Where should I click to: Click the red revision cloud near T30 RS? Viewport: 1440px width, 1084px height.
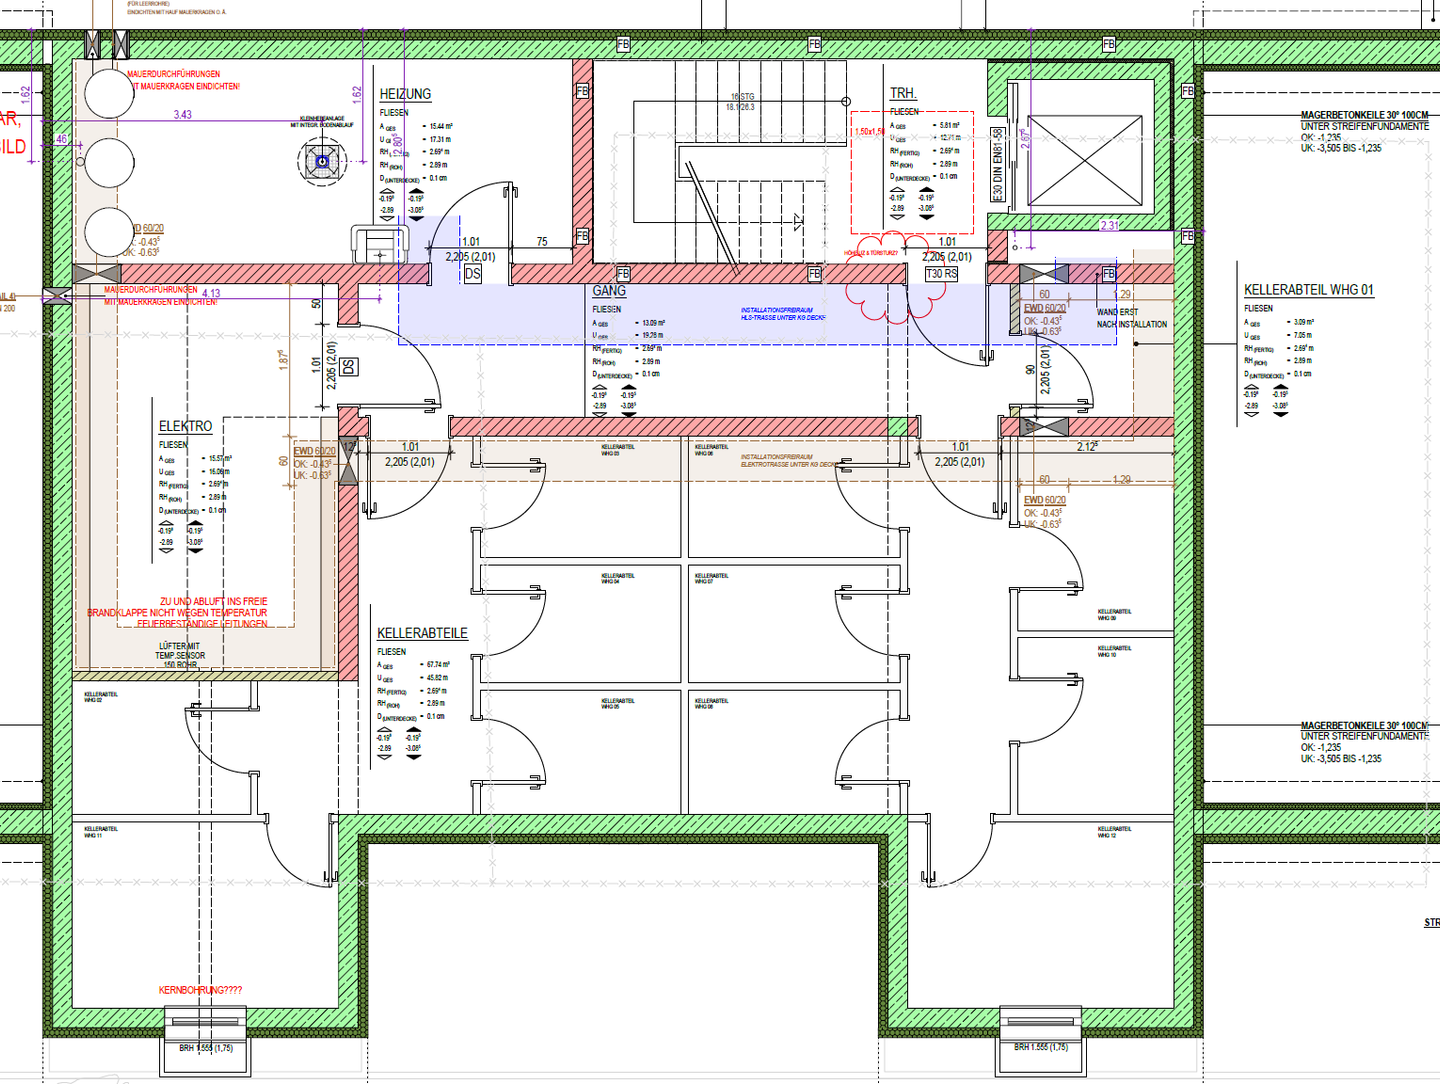[x=882, y=280]
